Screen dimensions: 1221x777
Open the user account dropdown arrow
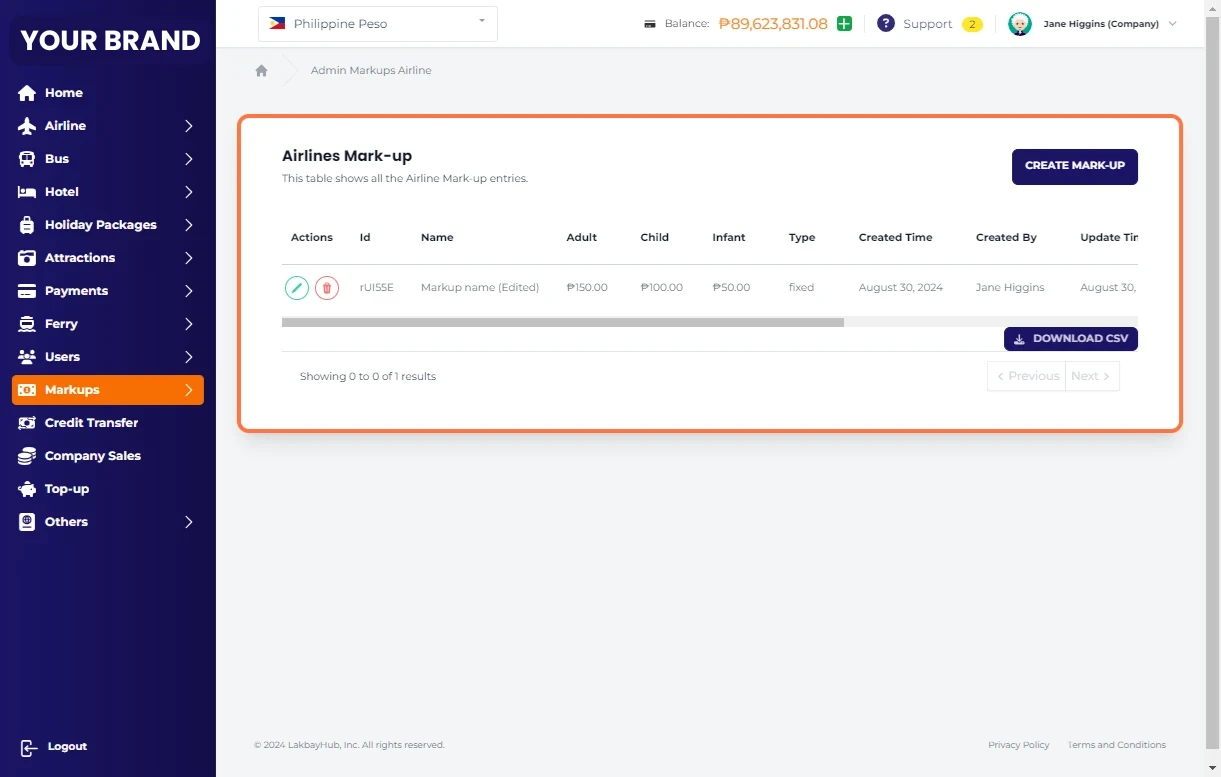(1172, 24)
